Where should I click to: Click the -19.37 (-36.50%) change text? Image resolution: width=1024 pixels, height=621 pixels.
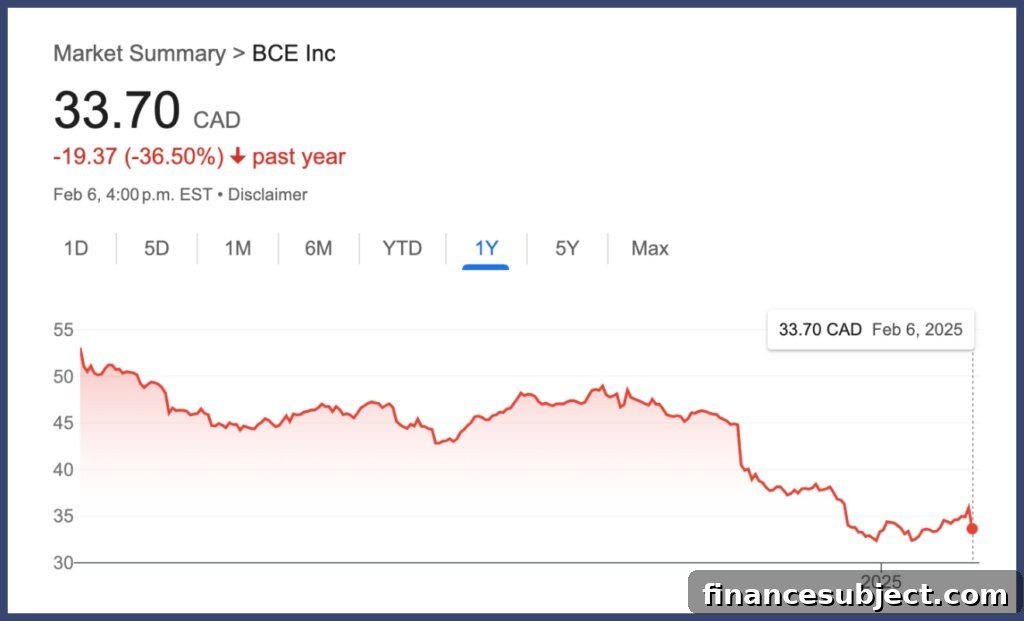(138, 157)
